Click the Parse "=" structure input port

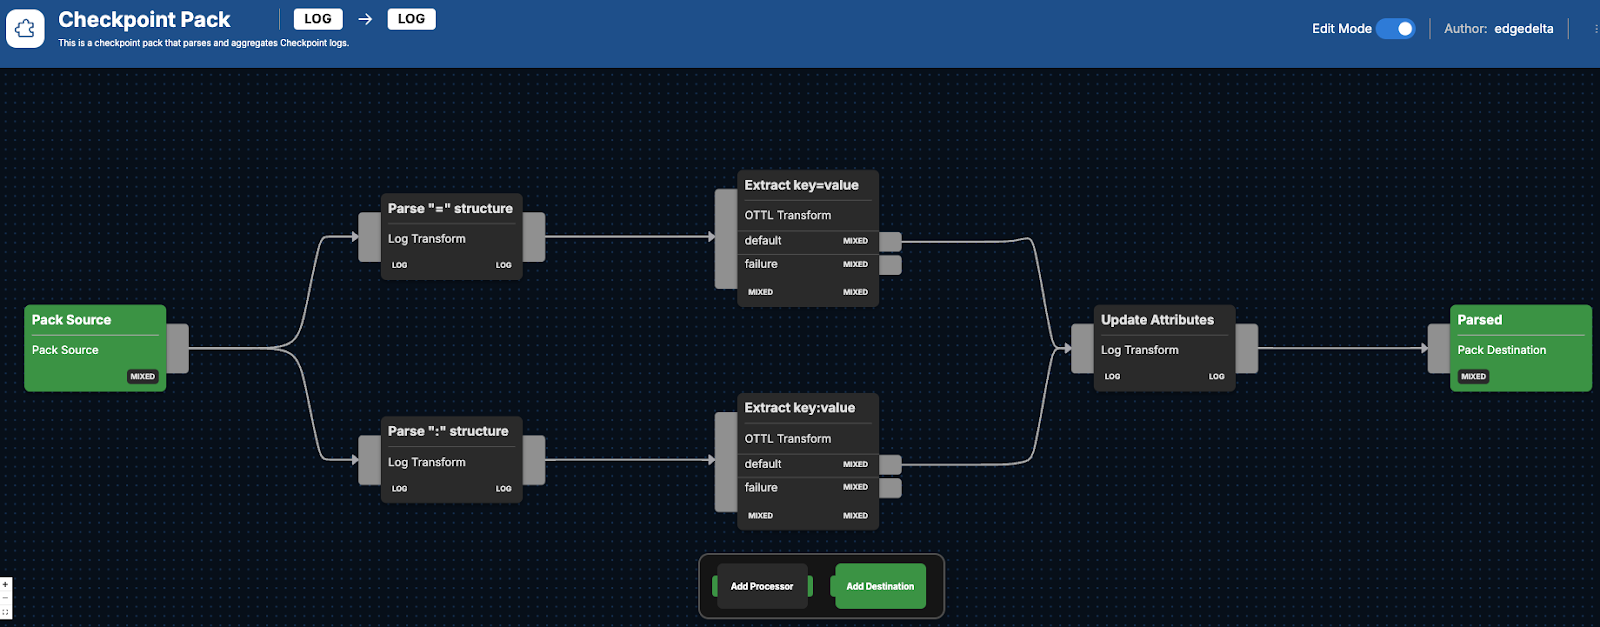(369, 237)
